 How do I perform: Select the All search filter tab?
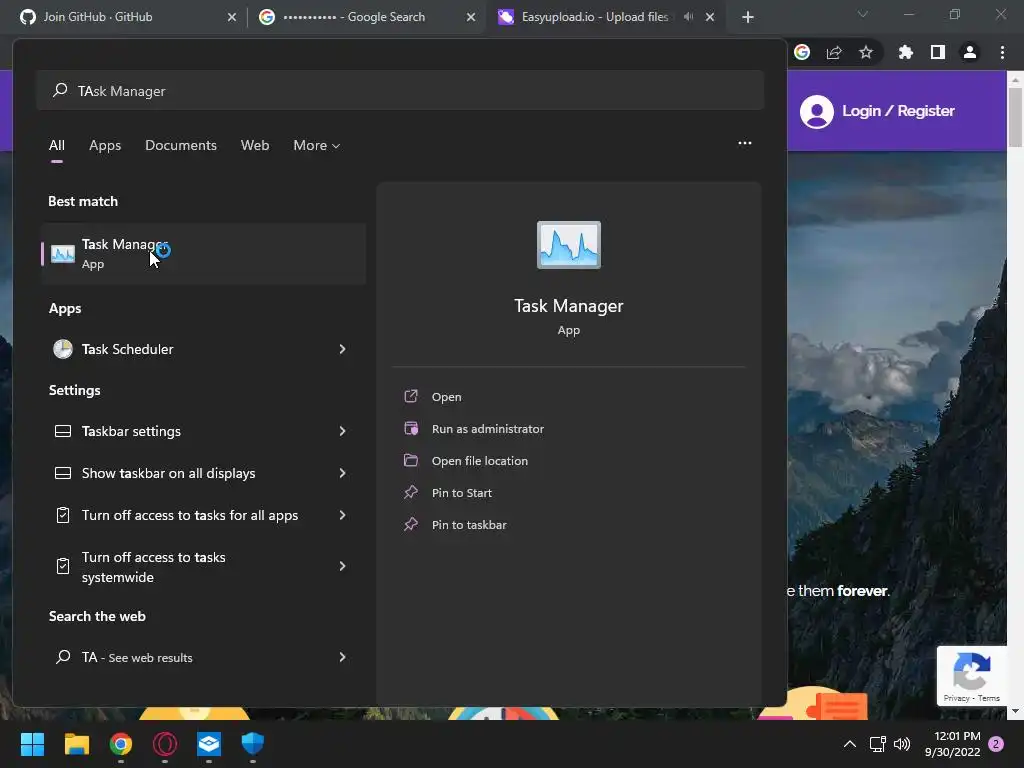[57, 146]
